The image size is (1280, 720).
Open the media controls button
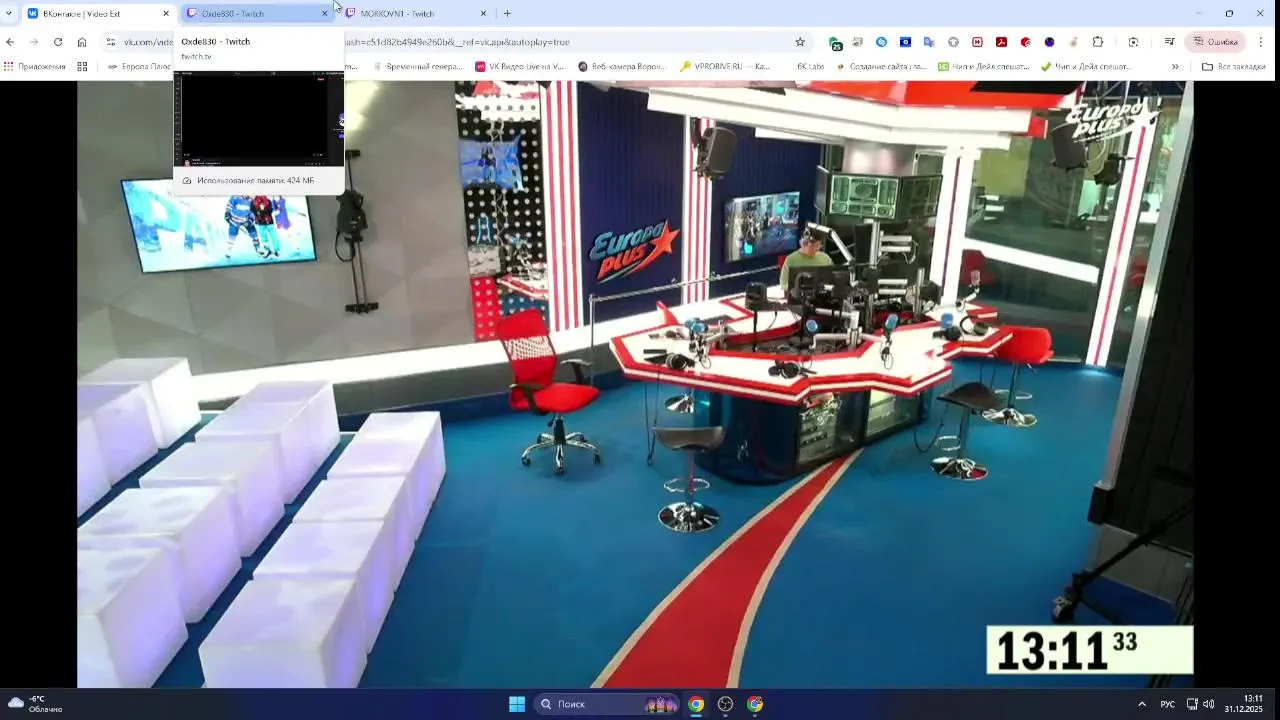1169,42
